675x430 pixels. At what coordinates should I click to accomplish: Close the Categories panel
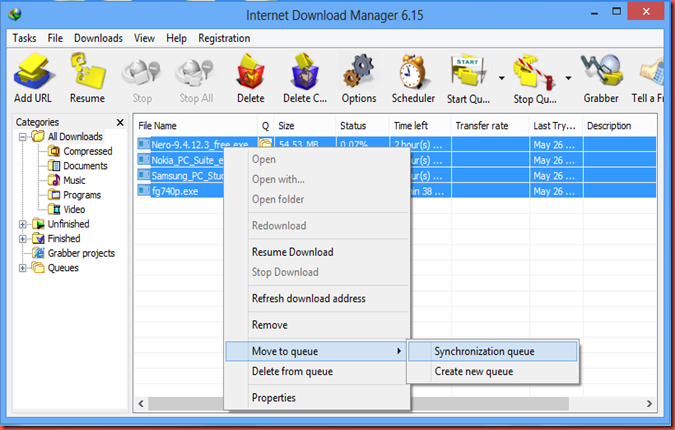pyautogui.click(x=120, y=123)
